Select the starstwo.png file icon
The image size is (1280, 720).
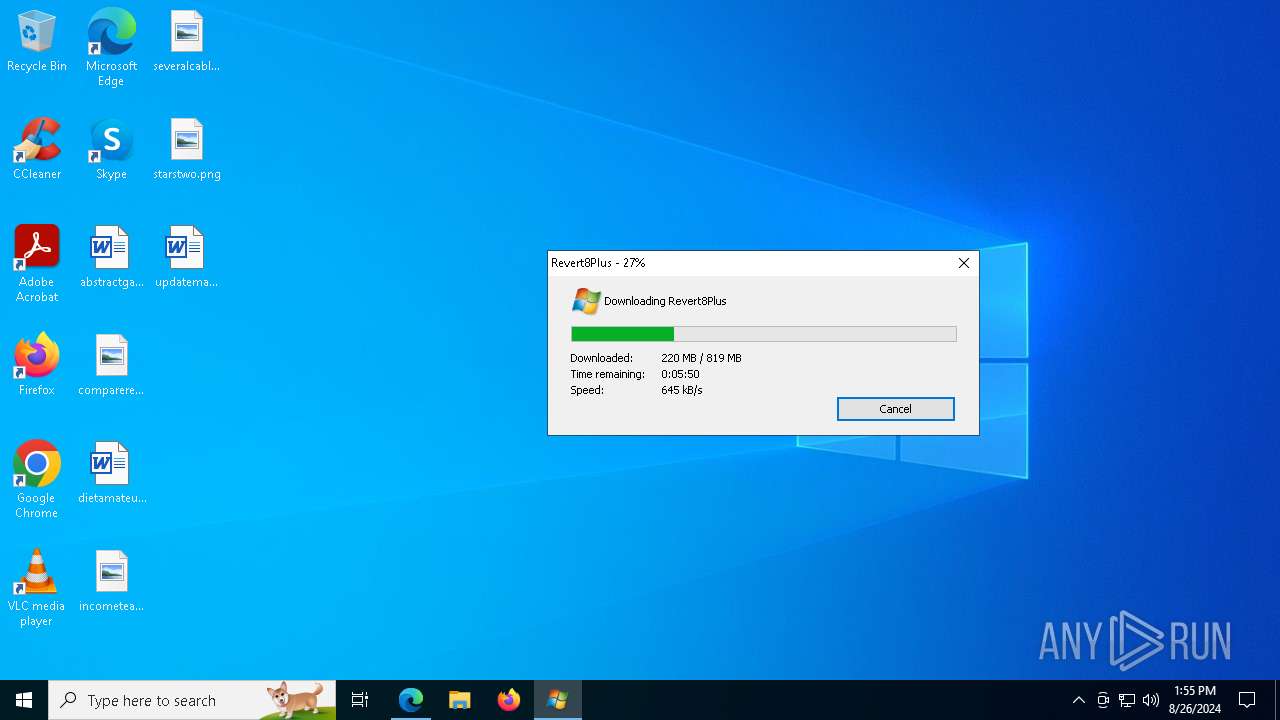tap(187, 150)
